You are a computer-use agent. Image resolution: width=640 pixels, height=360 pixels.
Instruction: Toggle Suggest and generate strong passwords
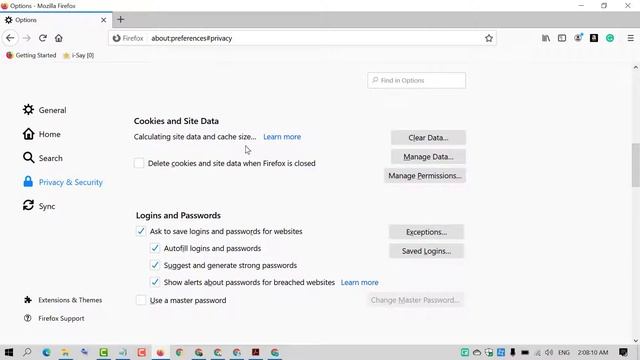(155, 265)
